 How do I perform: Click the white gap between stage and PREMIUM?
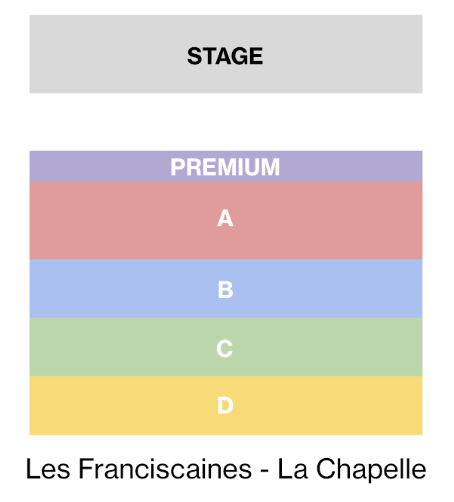pos(226,122)
